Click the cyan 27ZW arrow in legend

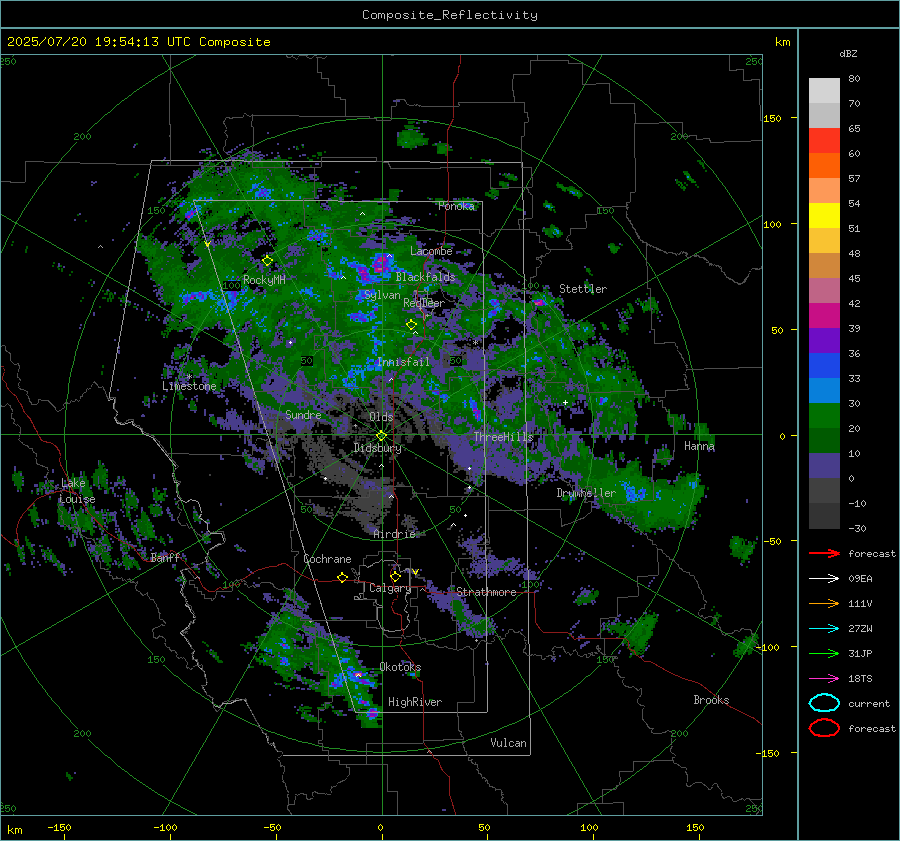[824, 629]
